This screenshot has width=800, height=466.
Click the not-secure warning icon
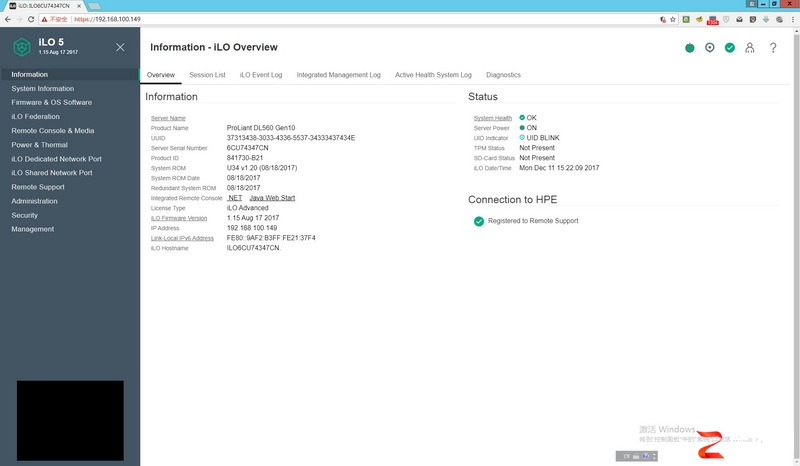click(44, 19)
